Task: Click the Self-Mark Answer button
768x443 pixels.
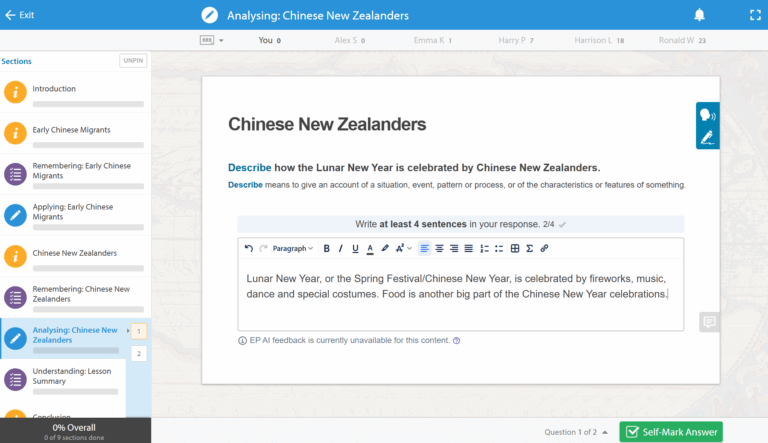Action: (x=670, y=432)
